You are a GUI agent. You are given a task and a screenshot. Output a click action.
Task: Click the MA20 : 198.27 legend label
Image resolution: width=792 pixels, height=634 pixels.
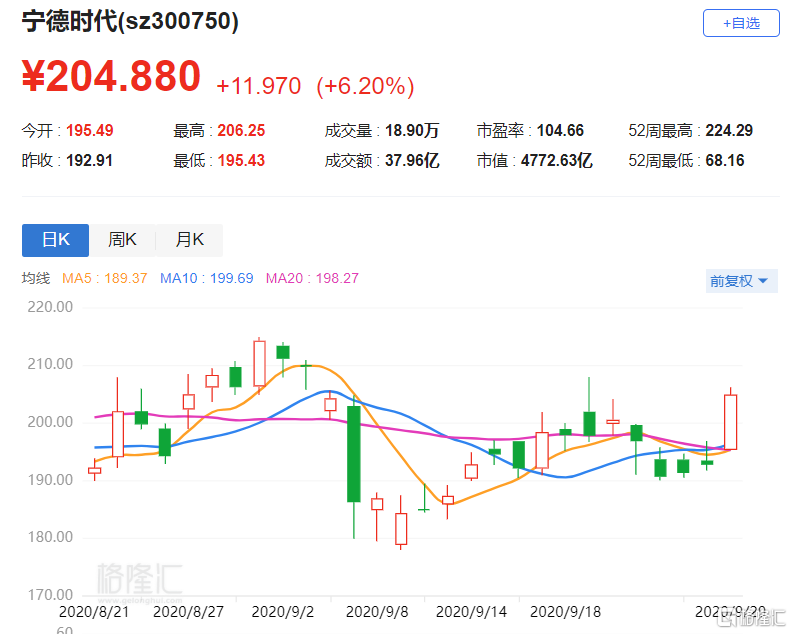tap(312, 278)
